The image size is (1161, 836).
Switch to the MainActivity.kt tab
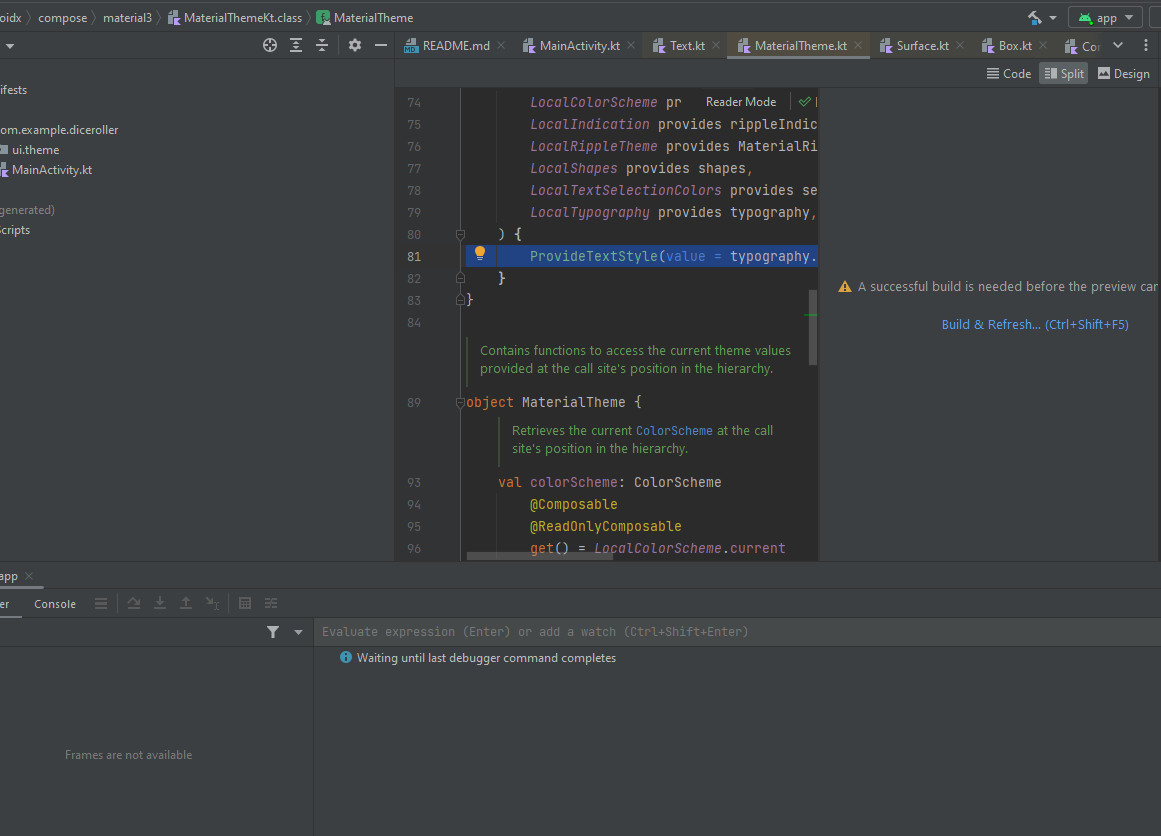(x=582, y=45)
